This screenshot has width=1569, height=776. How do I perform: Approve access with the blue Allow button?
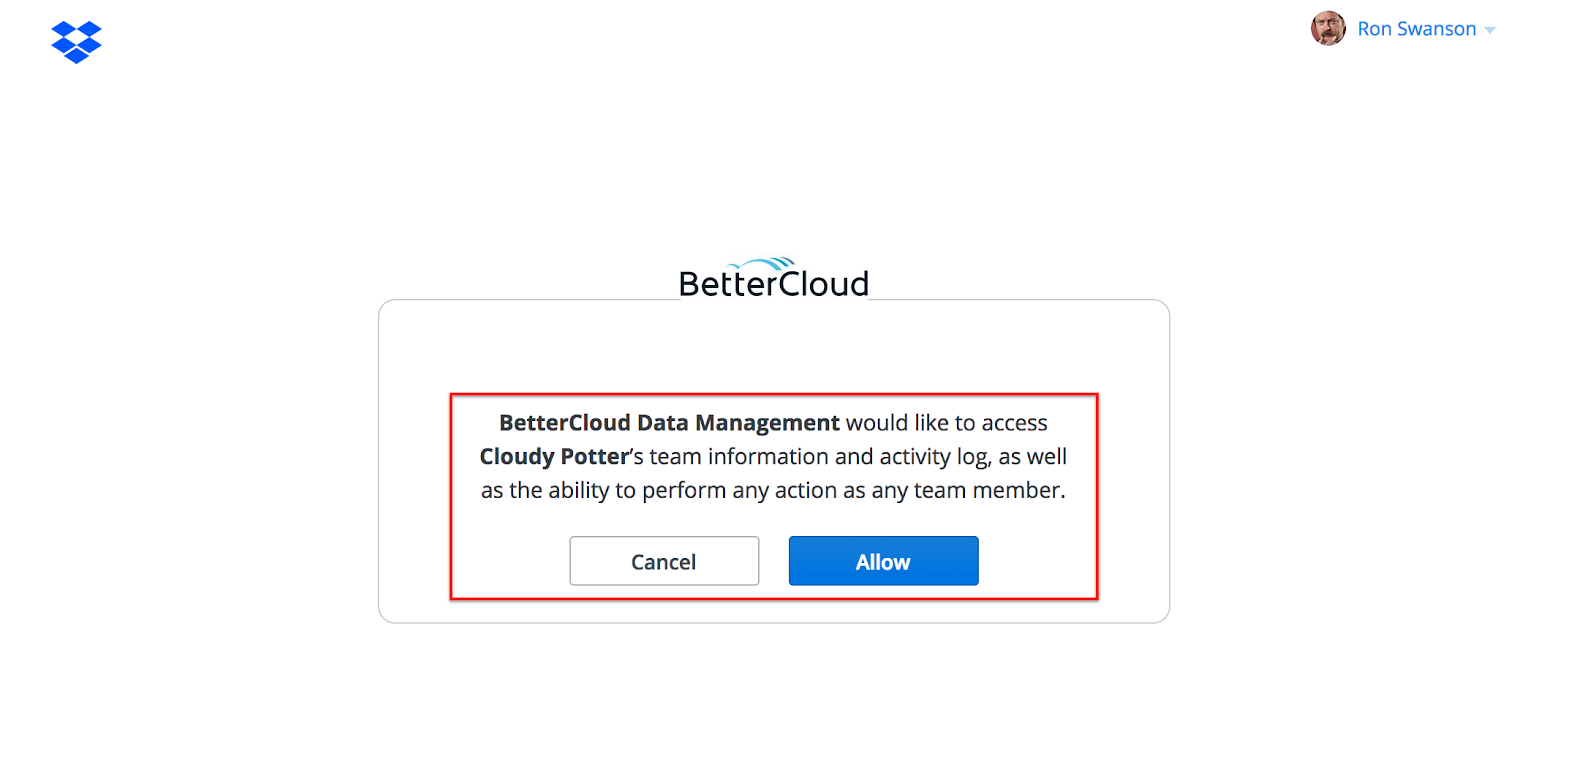(x=882, y=561)
